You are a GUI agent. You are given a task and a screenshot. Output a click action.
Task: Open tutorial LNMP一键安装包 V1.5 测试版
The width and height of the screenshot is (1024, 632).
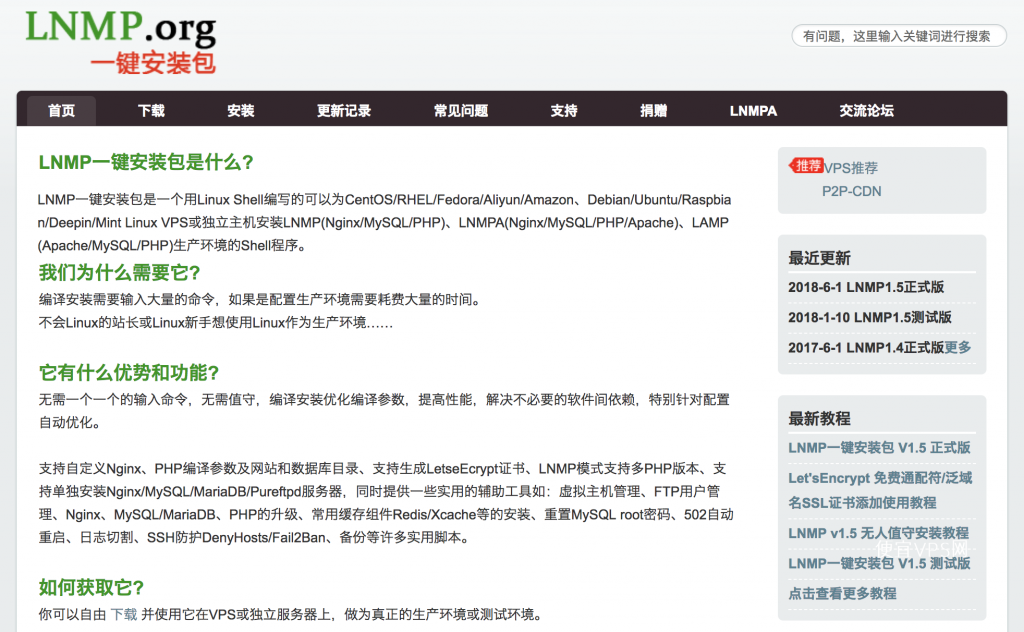click(x=879, y=563)
